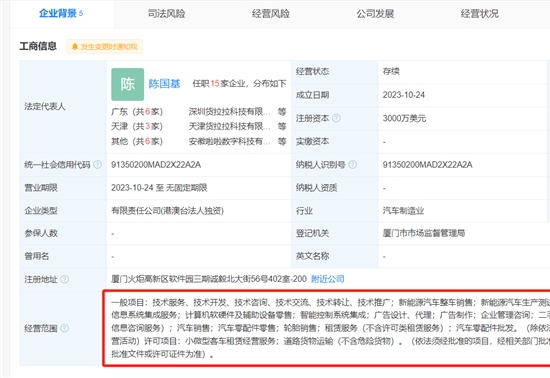This screenshot has width=550, height=378.
Task: Select 其他（共6家） region entry
Action: click(137, 141)
